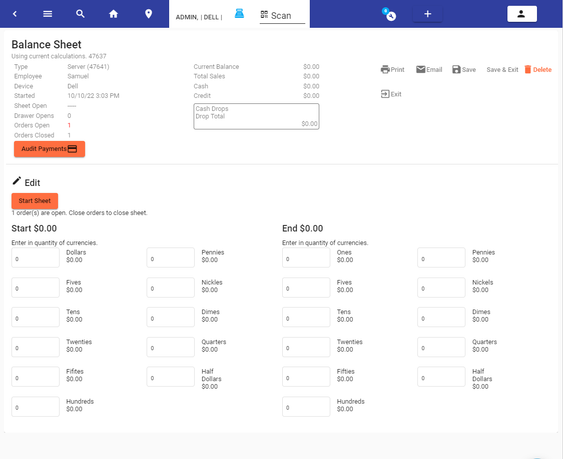Click Save & Exit

click(x=502, y=70)
